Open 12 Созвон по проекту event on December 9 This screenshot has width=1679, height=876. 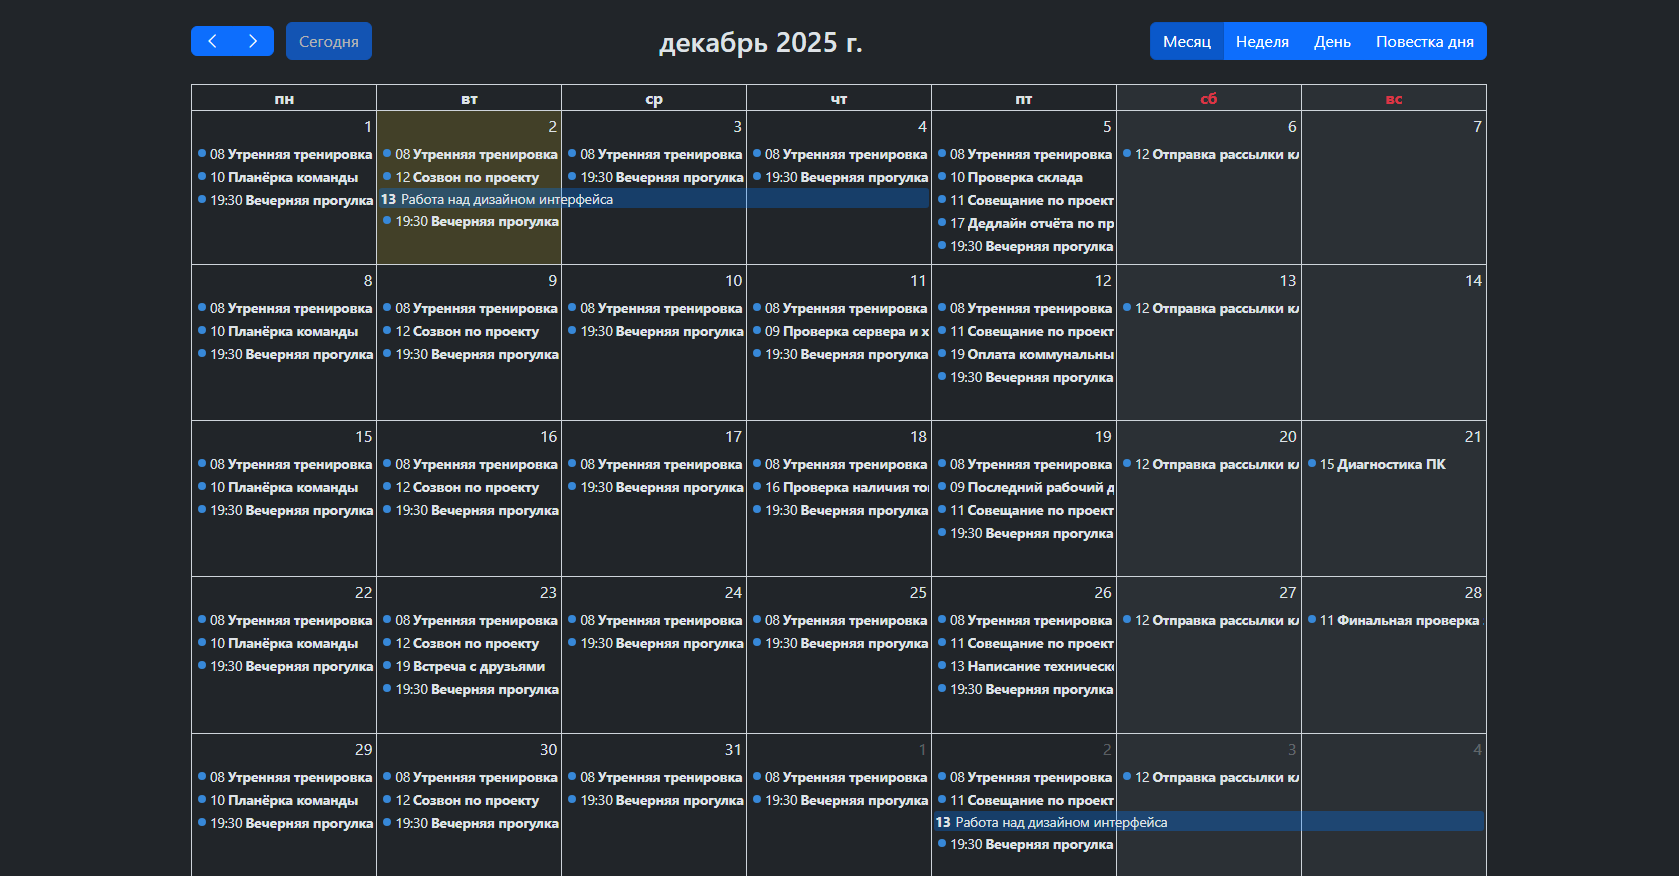pos(469,331)
